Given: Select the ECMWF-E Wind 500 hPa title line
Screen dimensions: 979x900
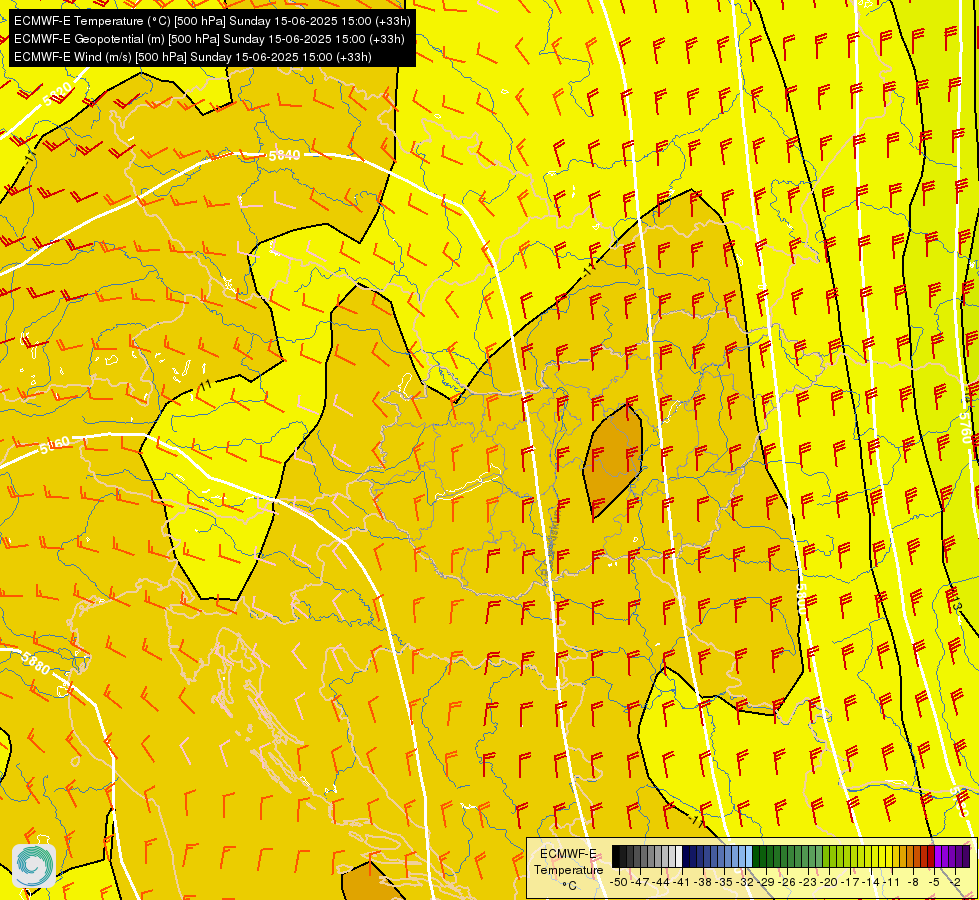Looking at the screenshot, I should 193,57.
